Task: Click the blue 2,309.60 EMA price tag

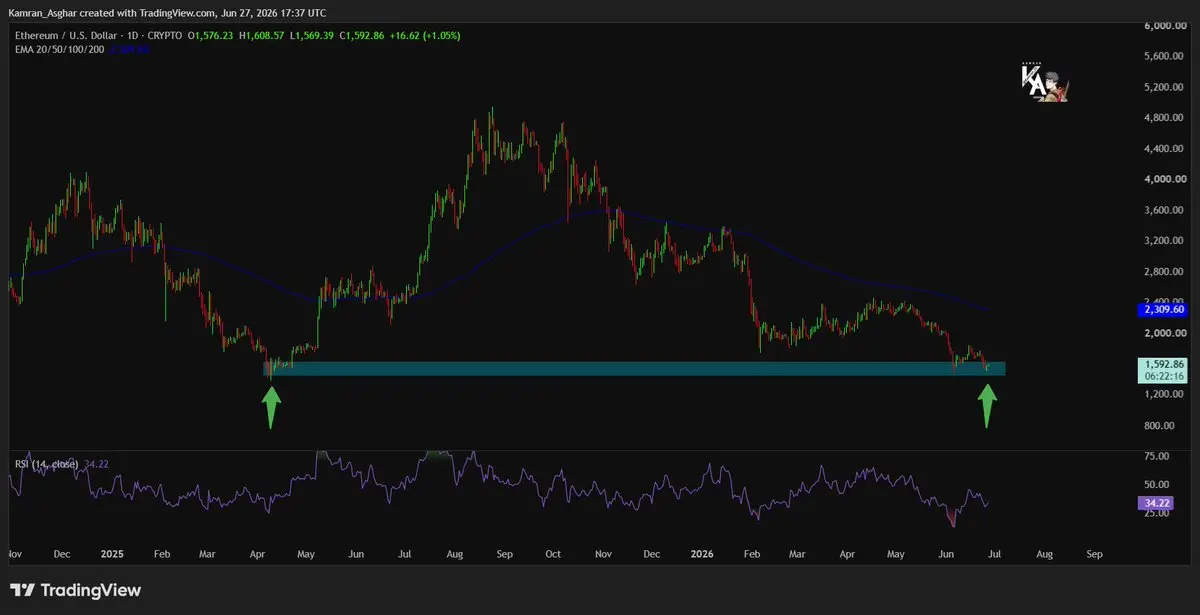Action: tap(1162, 310)
